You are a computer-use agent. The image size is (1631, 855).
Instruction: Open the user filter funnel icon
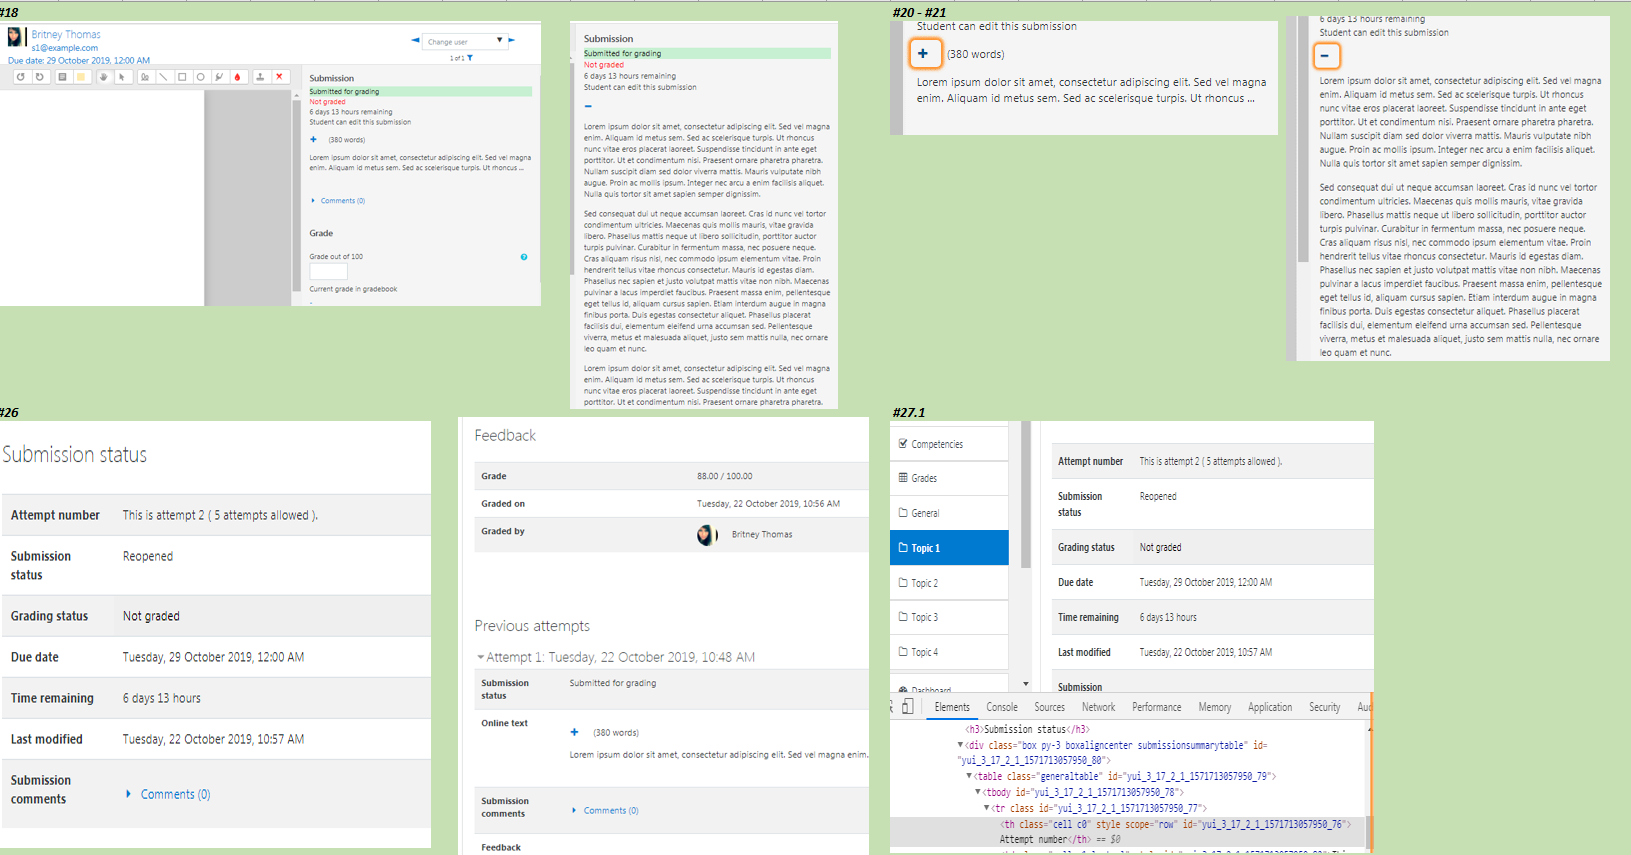pyautogui.click(x=470, y=58)
